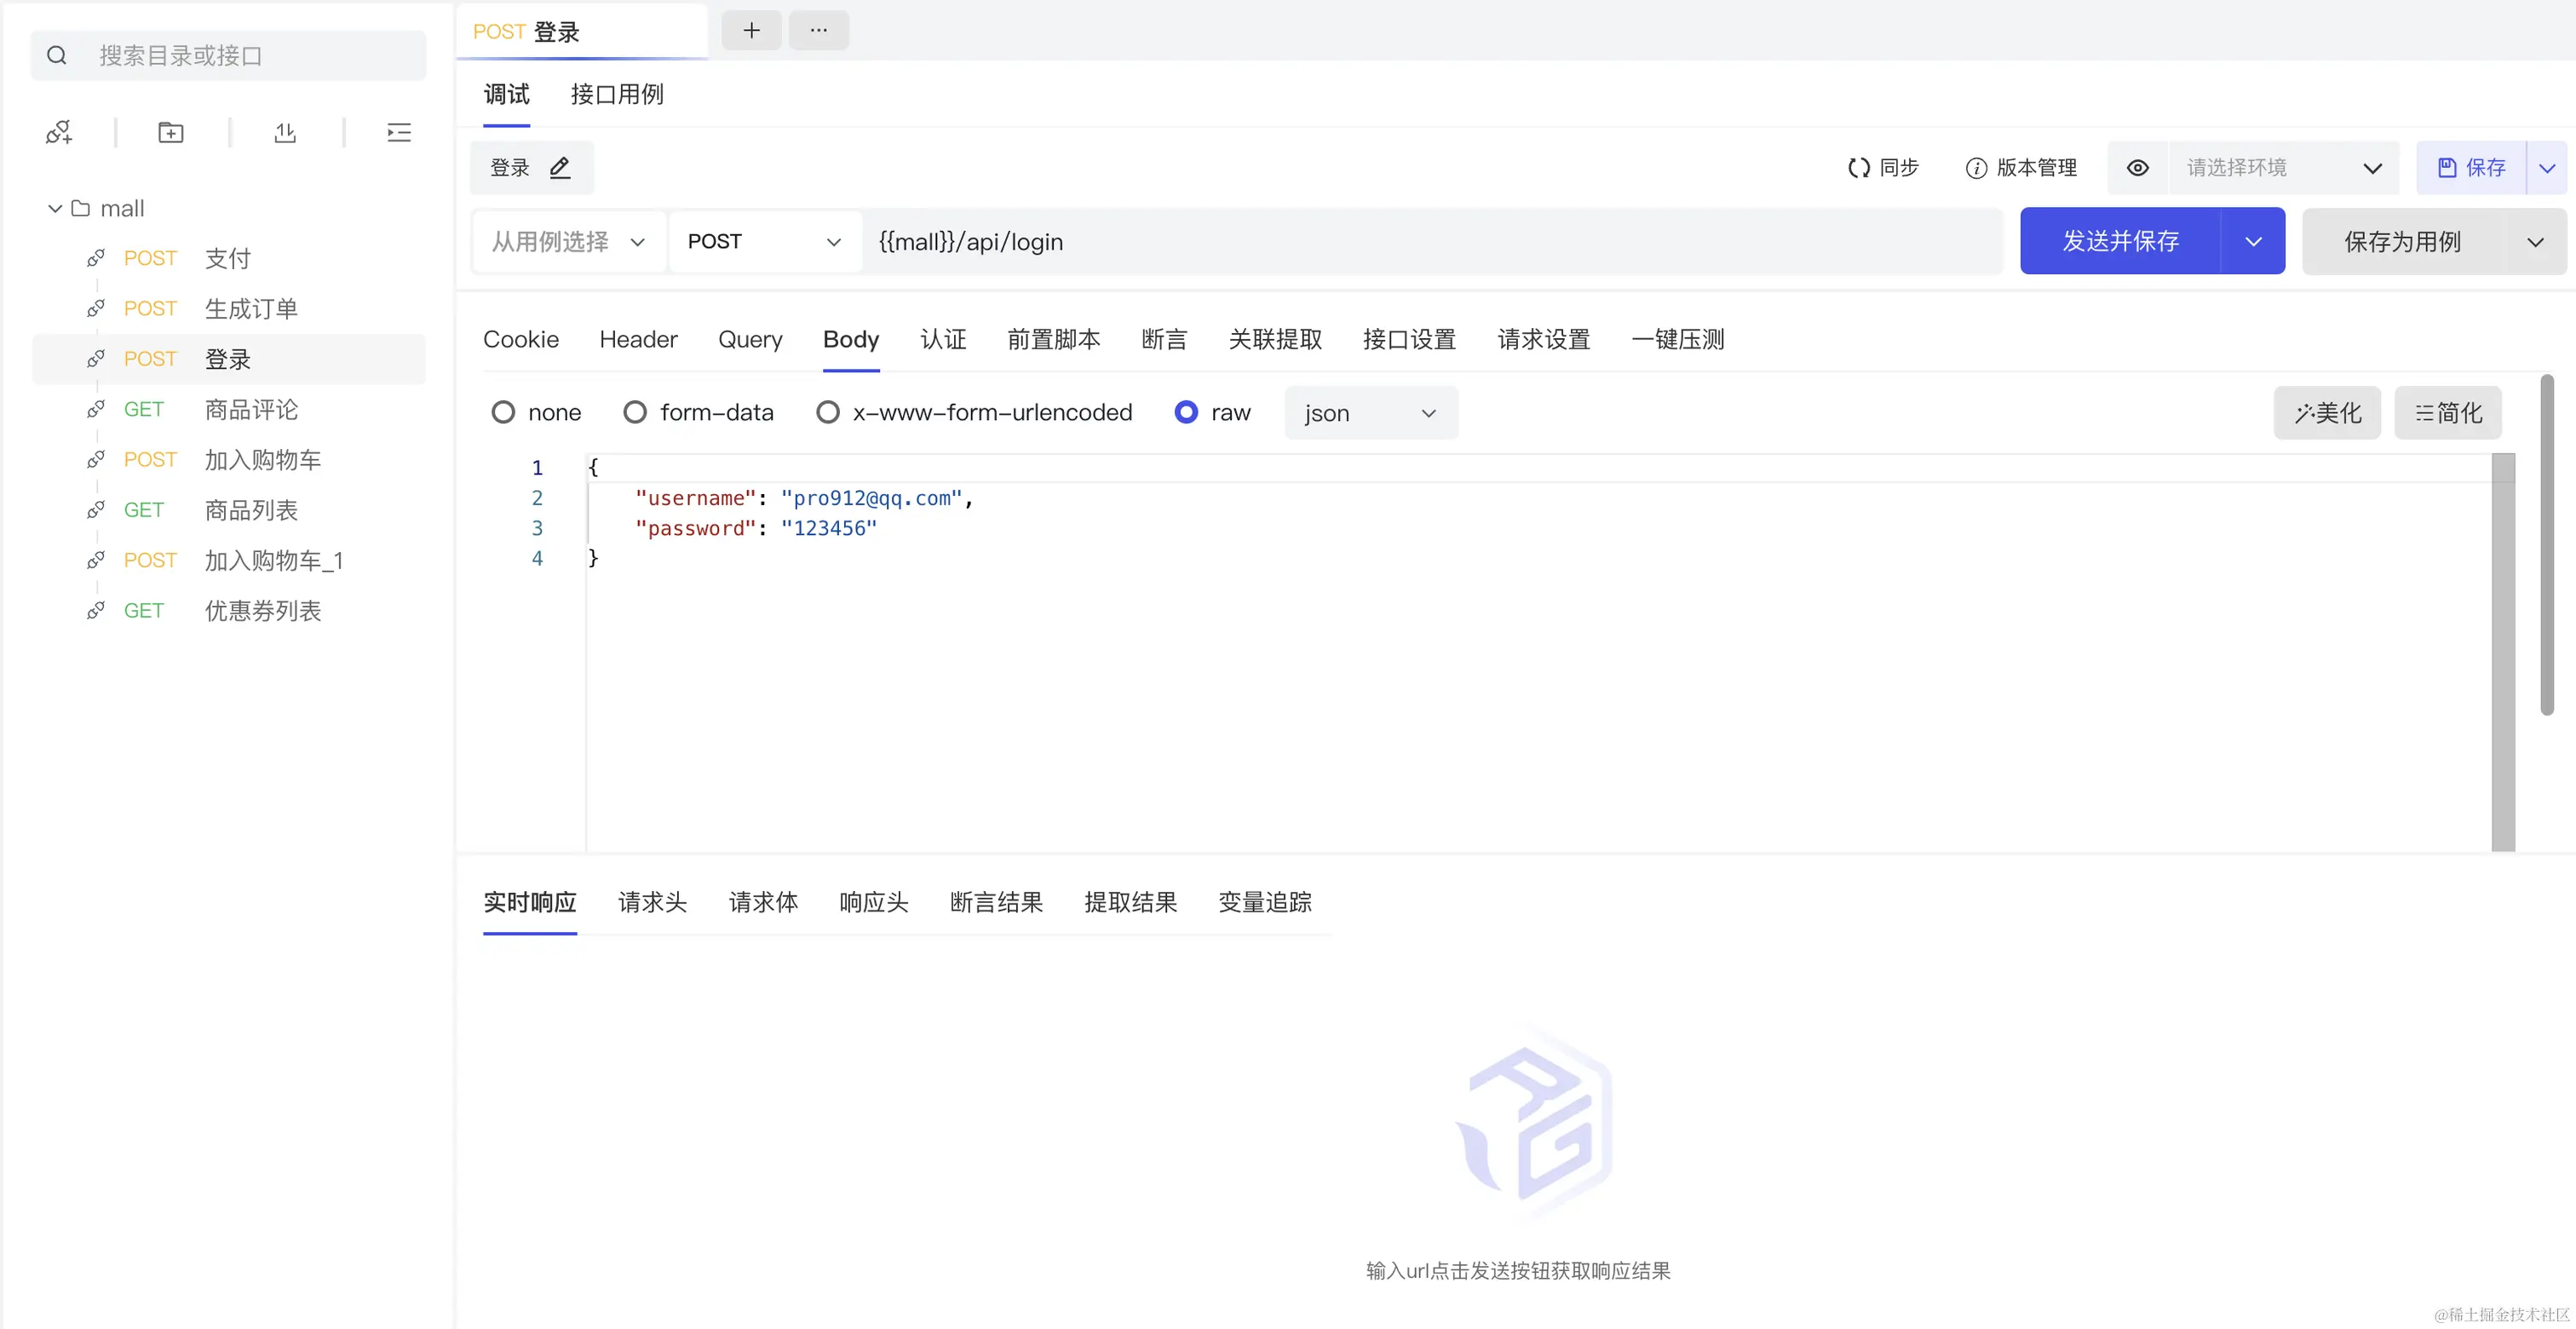Collapse the mall folder tree

tap(55, 209)
